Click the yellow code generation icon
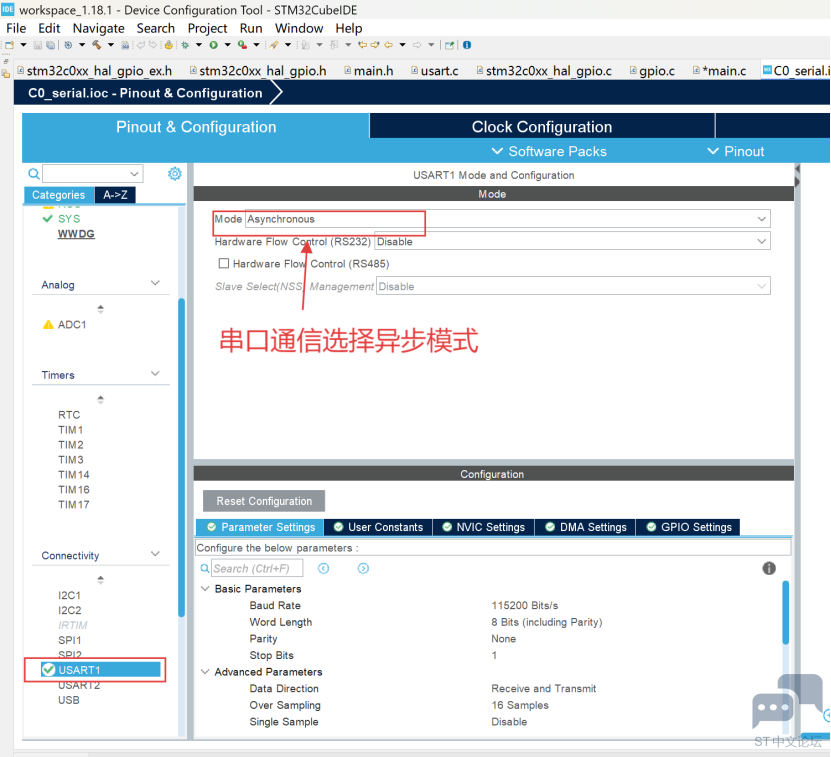The height and width of the screenshot is (757, 831). pos(169,45)
